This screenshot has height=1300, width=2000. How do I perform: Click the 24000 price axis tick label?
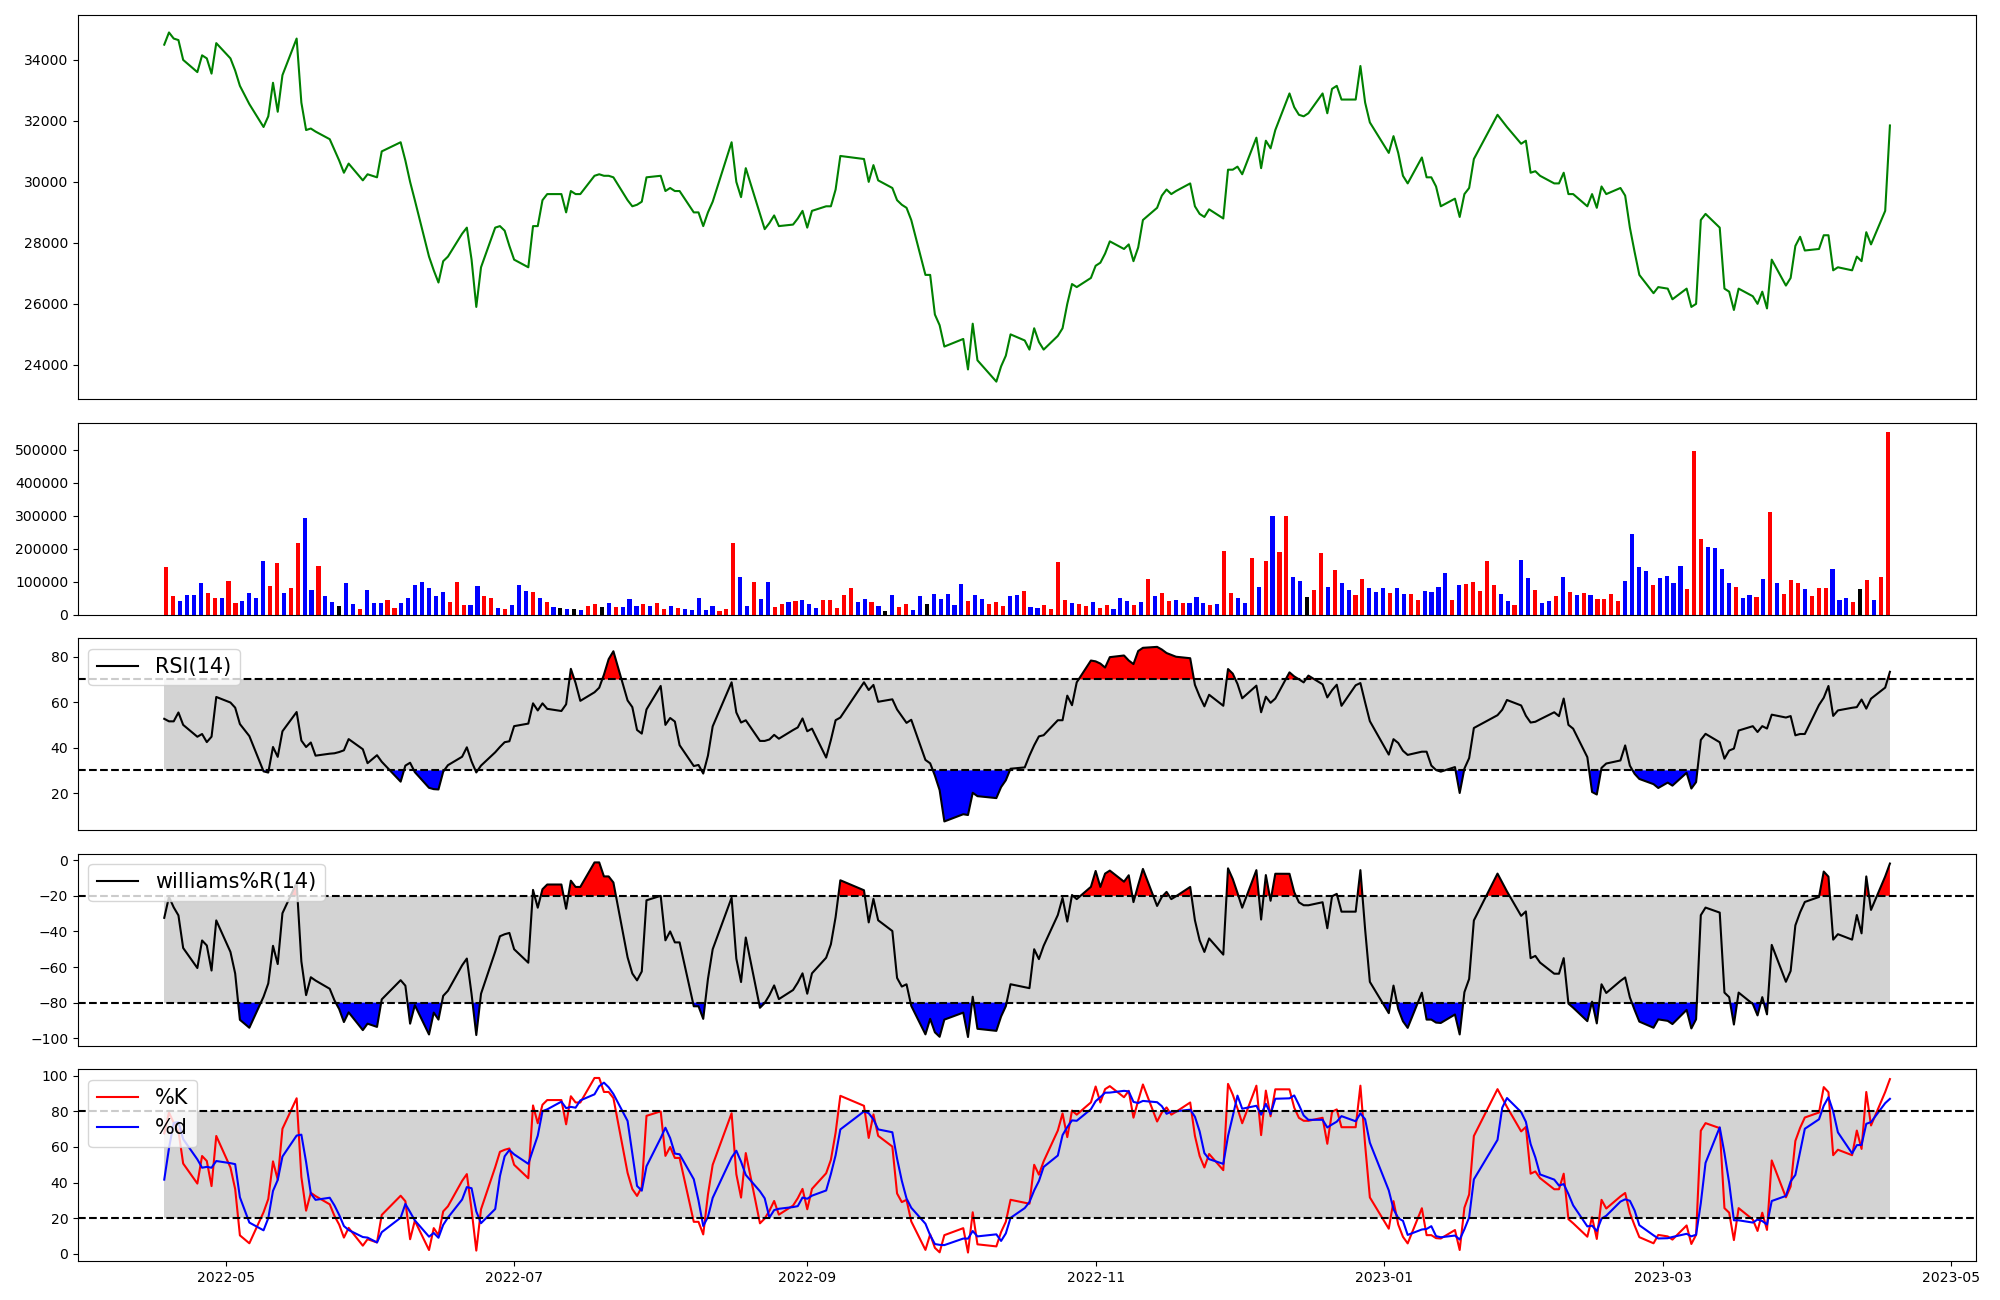pos(46,365)
